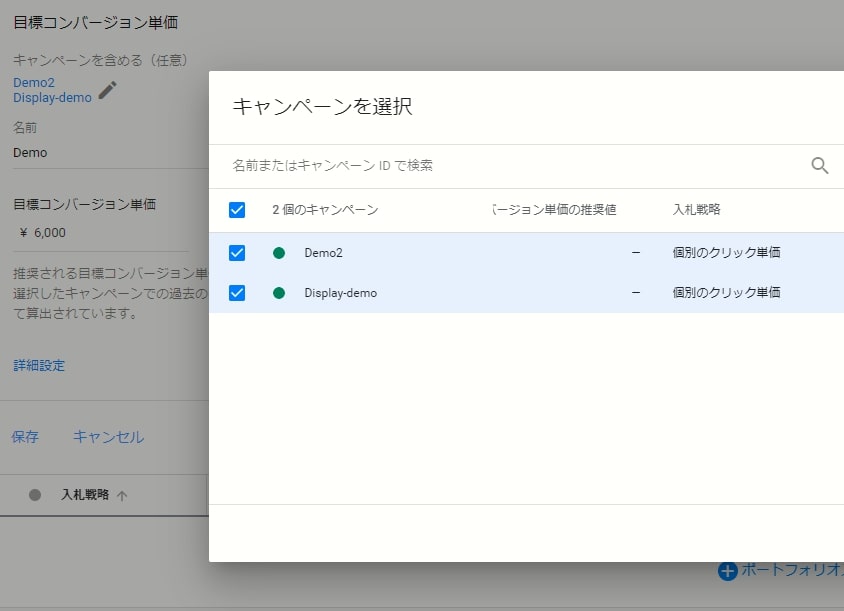This screenshot has width=844, height=611.
Task: Click the 2 個のキャンペーン header text
Action: [x=325, y=209]
